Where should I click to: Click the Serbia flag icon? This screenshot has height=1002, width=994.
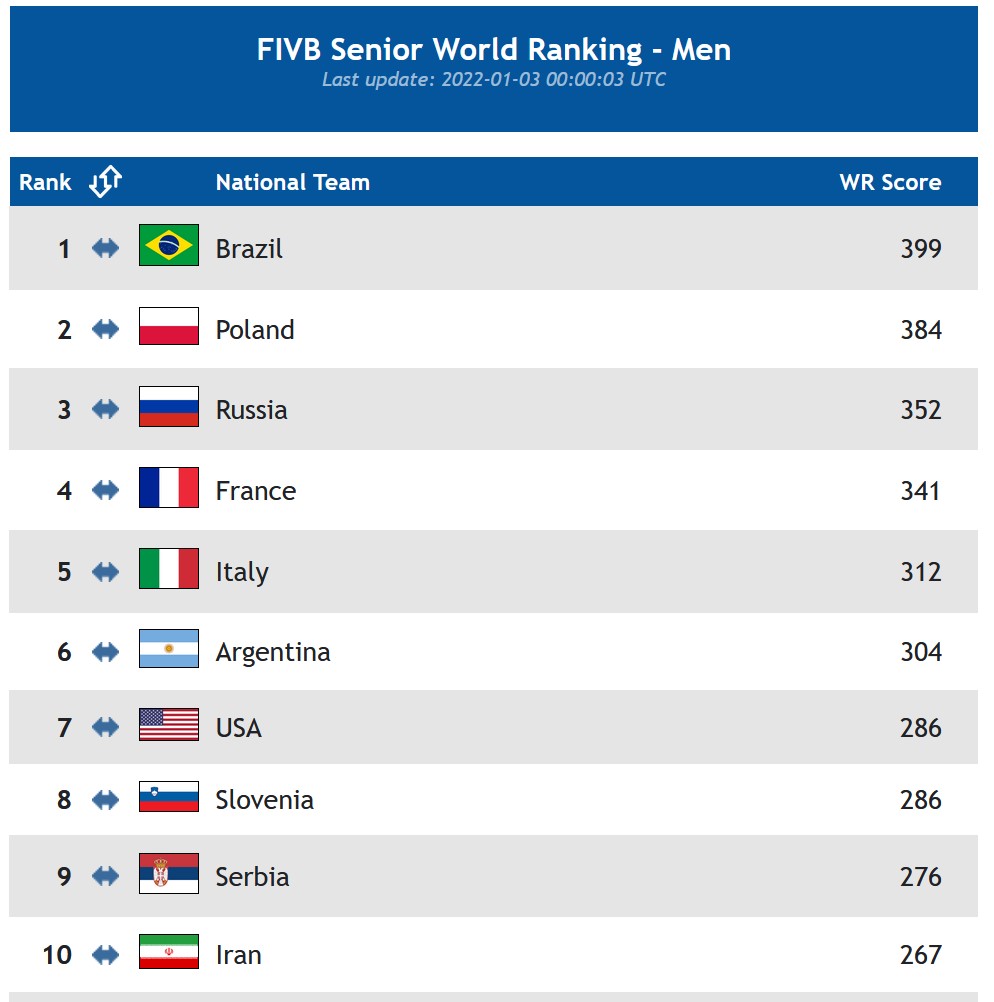click(168, 874)
